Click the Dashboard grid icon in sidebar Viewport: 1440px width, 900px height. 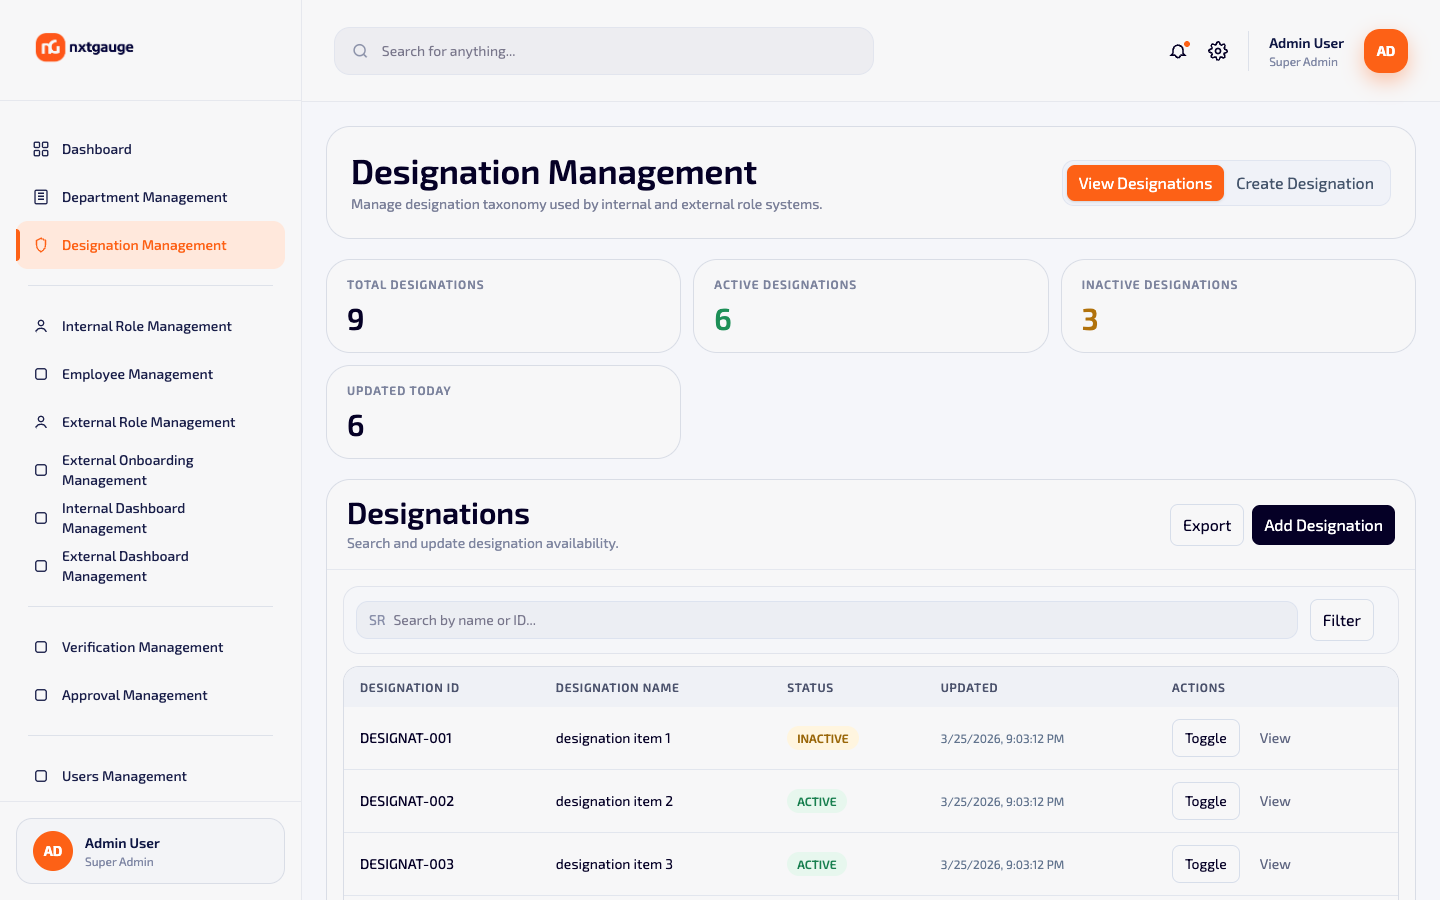41,149
